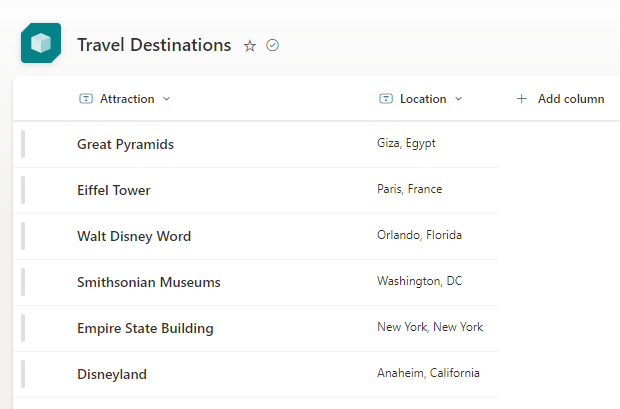
Task: Select the Smithsonian Museums row handle
Action: tap(23, 282)
